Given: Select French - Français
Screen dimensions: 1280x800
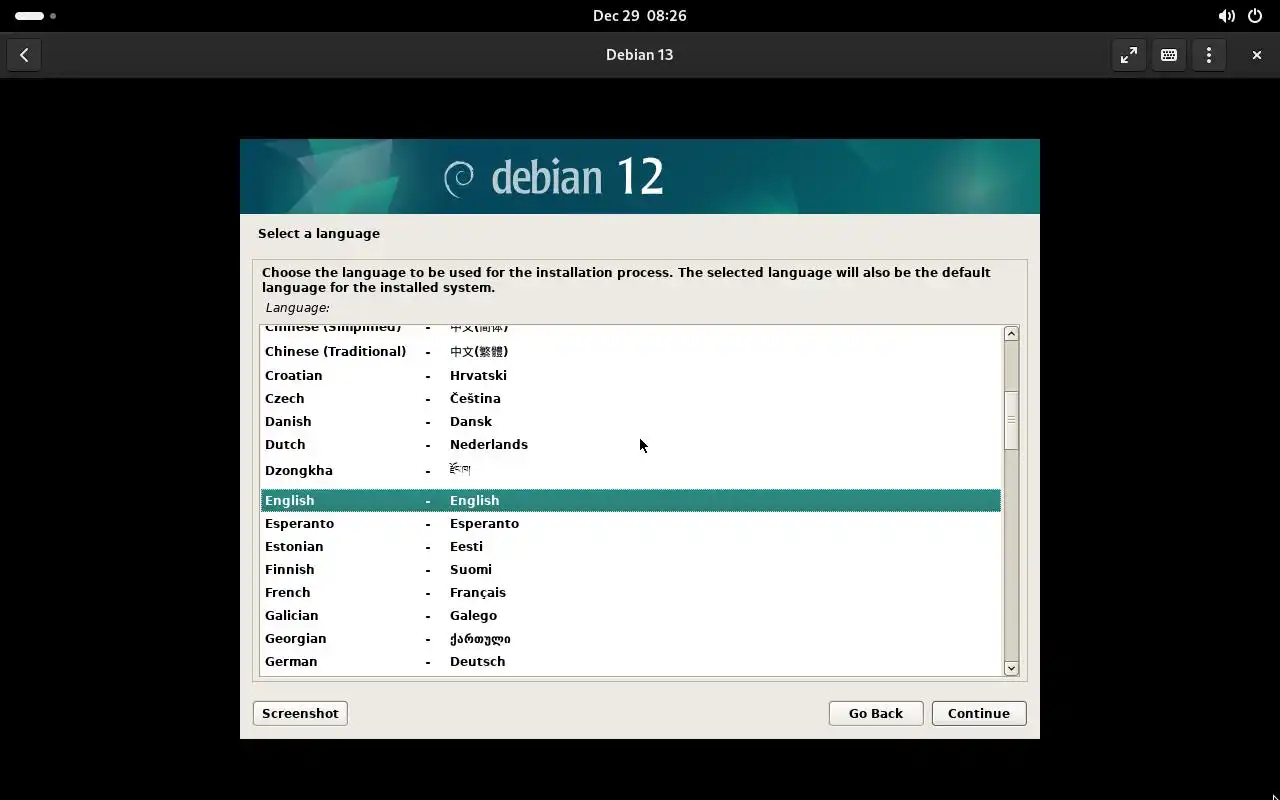Looking at the screenshot, I should coord(630,592).
